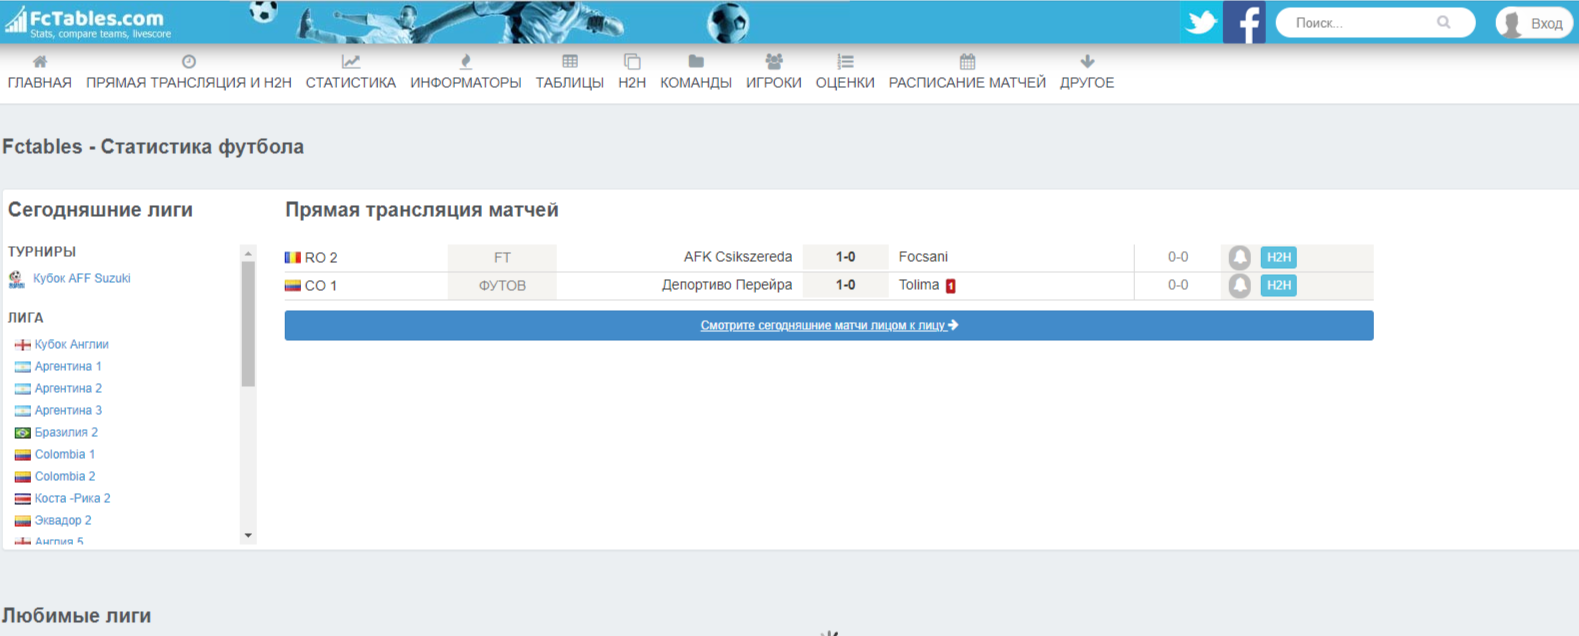Click the calendar icon above РАСПИСАНИЕ МАТЧЕЙ
This screenshot has height=636, width=1579.
(x=967, y=62)
